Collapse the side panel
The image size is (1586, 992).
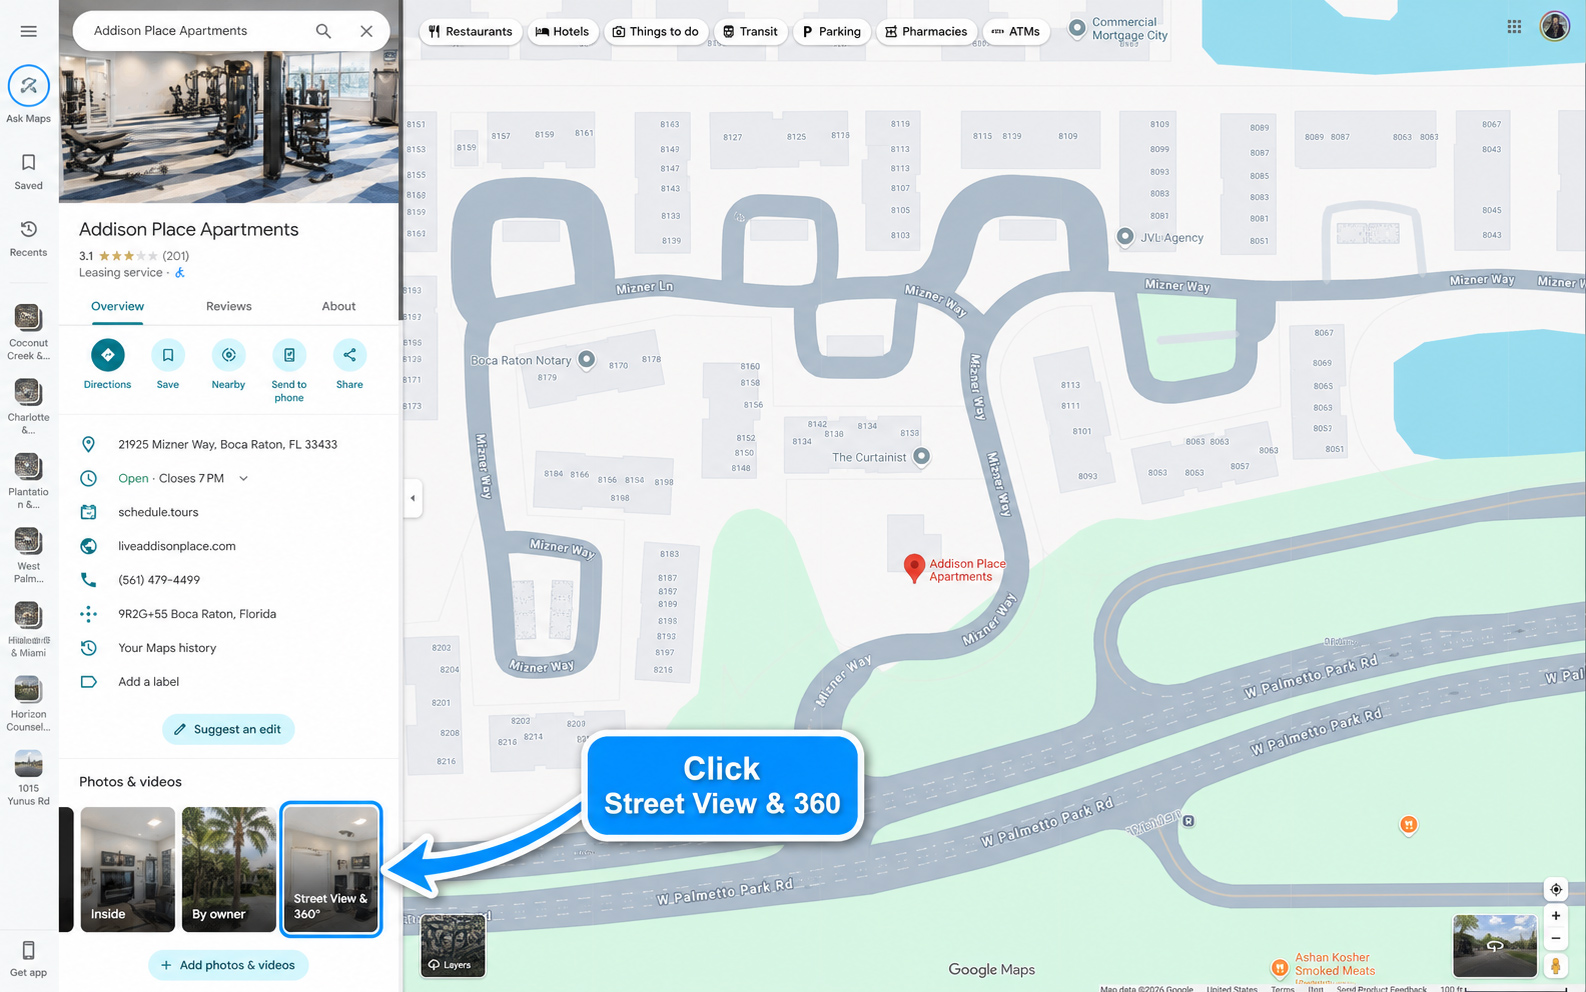412,498
